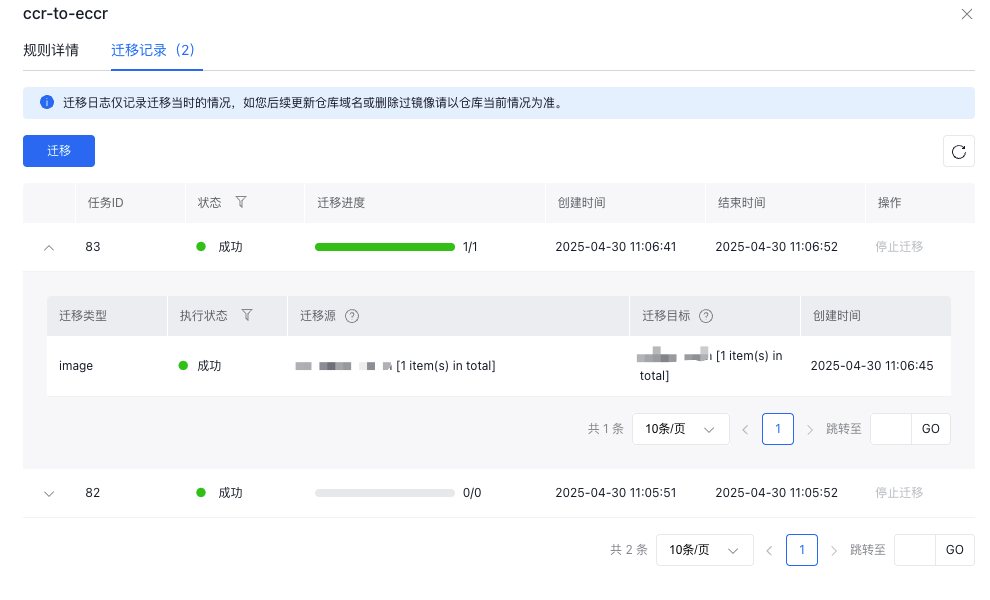Close the ccr-to-eccr panel

(x=966, y=14)
